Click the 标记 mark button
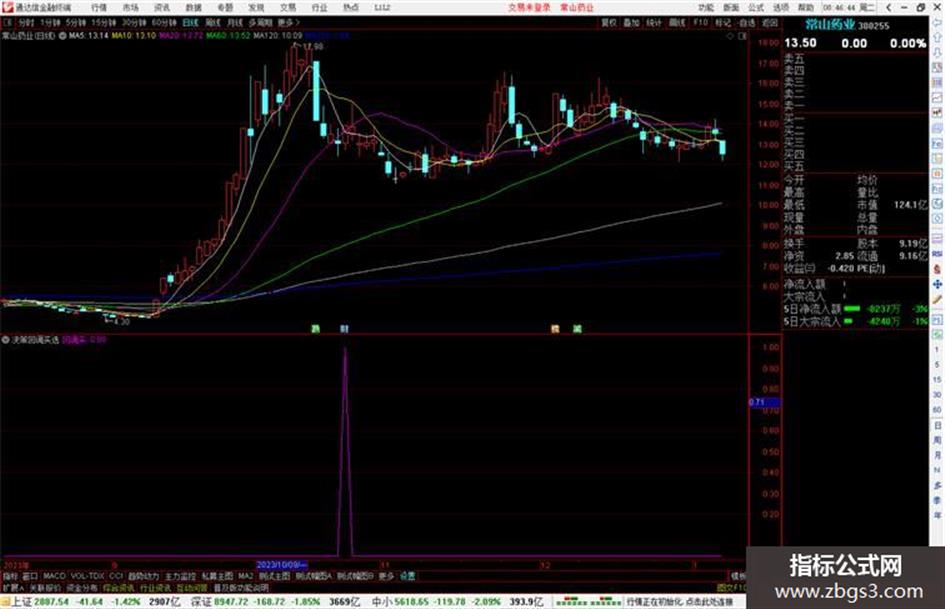 723,22
